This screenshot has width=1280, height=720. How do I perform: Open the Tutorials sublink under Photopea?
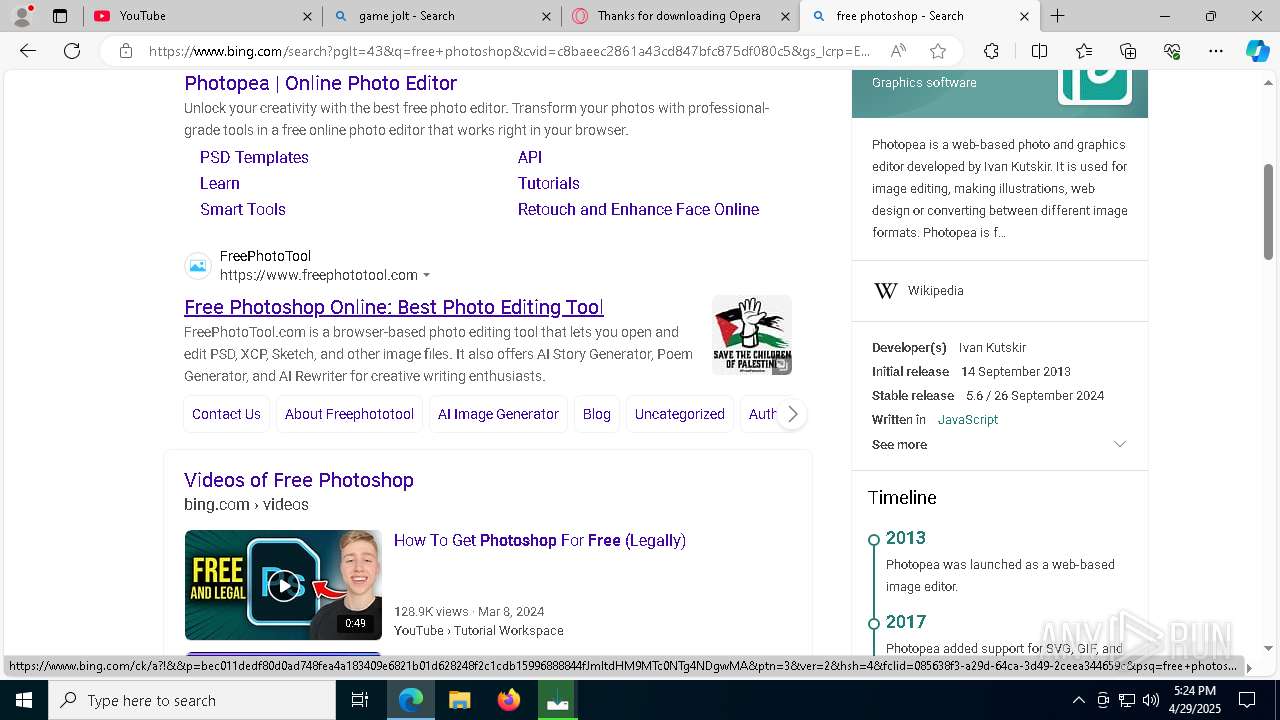(549, 183)
